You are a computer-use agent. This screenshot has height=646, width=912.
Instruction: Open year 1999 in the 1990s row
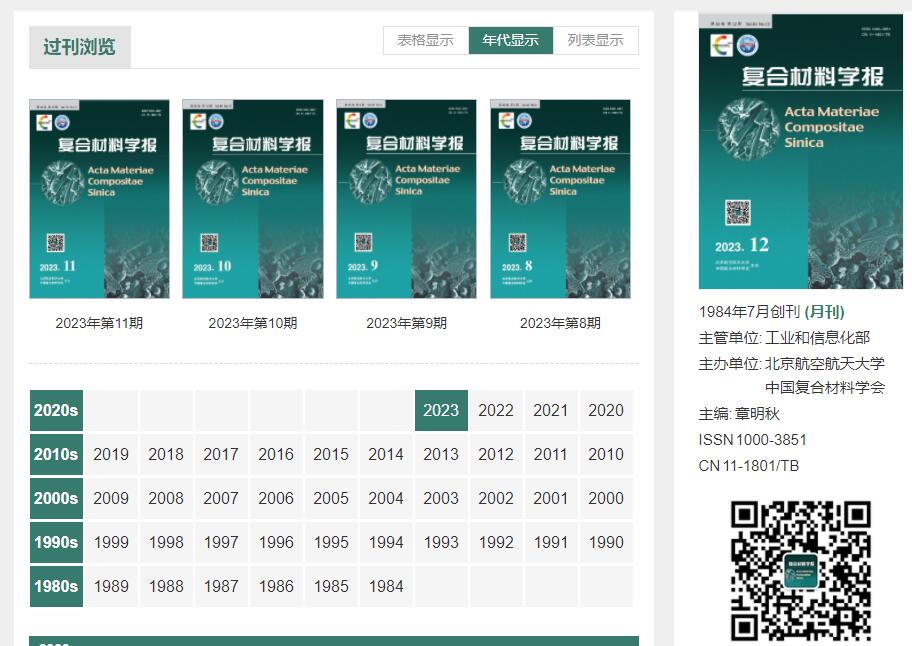[111, 542]
